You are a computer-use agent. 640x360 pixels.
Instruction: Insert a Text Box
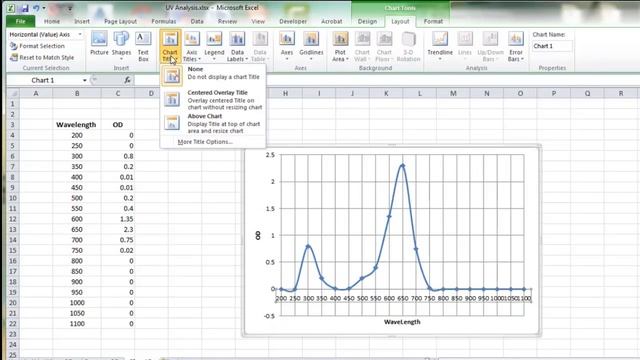(x=143, y=47)
